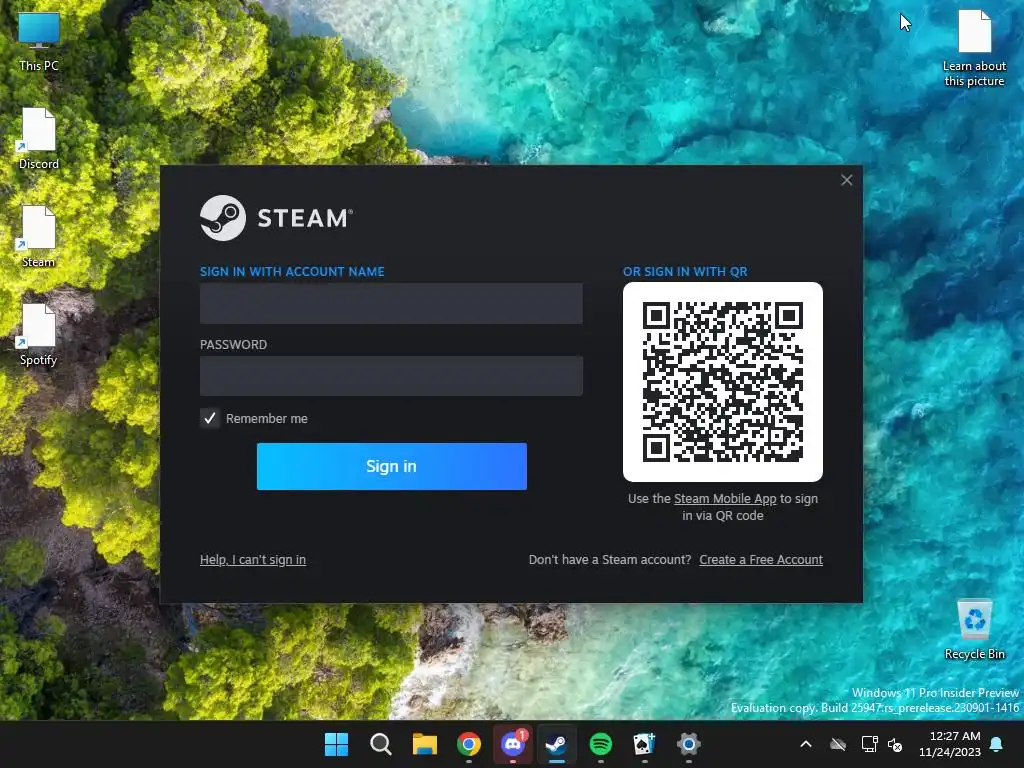The width and height of the screenshot is (1024, 768).
Task: Open Discord from the taskbar
Action: 513,744
